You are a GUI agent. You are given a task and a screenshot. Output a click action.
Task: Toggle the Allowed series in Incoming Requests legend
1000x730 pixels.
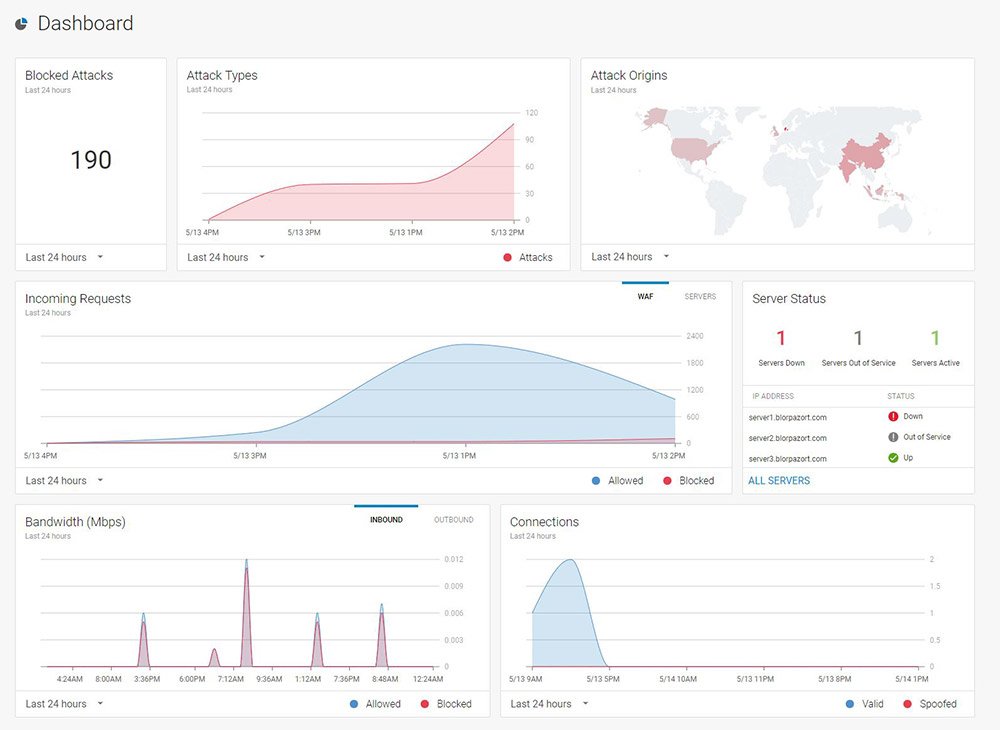click(617, 481)
